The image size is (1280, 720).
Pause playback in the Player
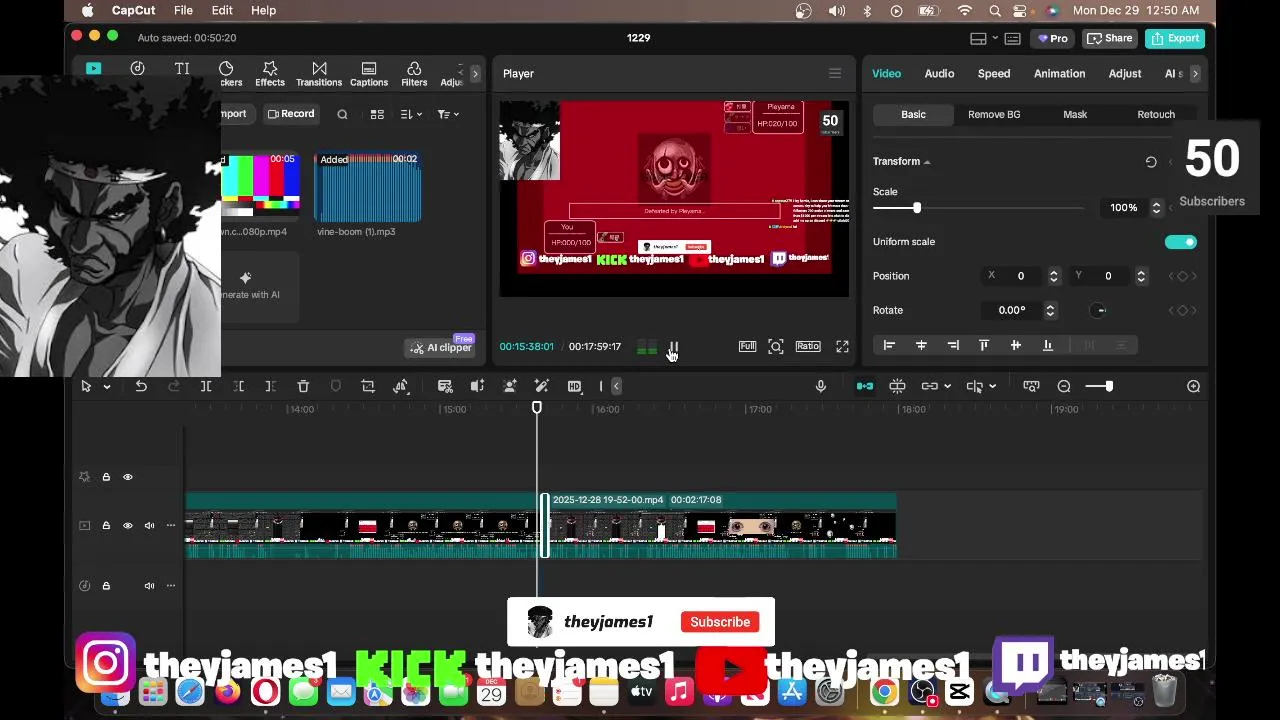(673, 346)
